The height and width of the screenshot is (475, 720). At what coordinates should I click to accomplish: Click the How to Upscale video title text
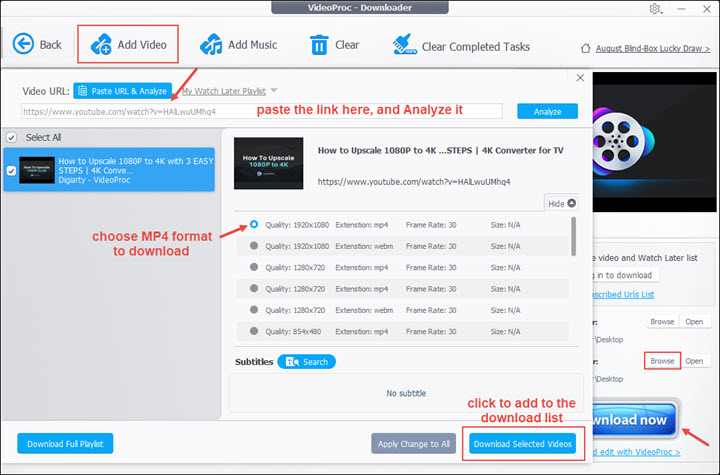tap(440, 150)
